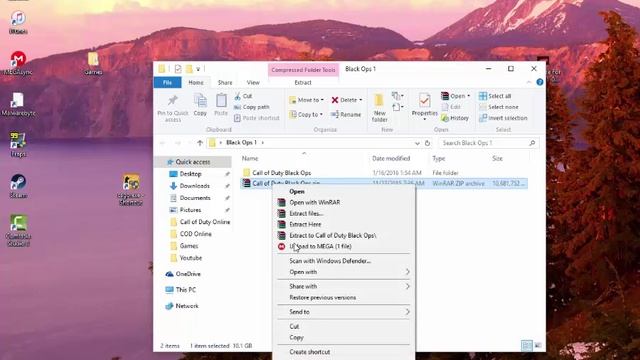Choose Create shortcut menu entry

[344, 351]
